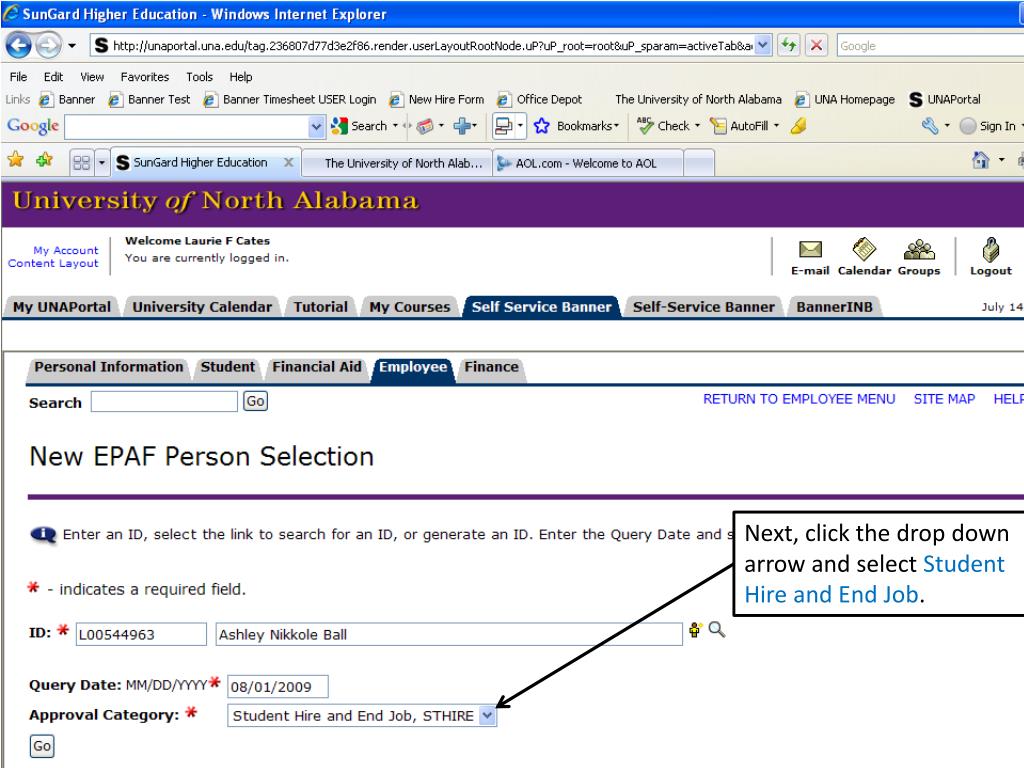Click the Quick Tabs grid icon
Screen dimensions: 1024x768
(82, 162)
